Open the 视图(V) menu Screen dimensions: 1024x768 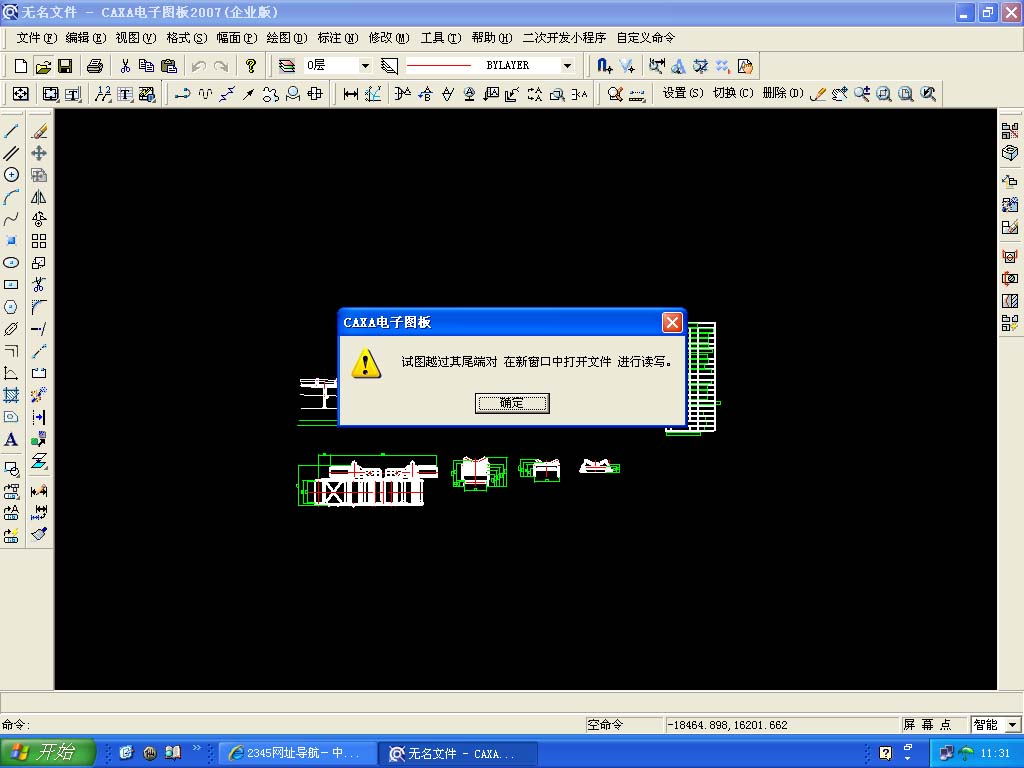(x=136, y=38)
